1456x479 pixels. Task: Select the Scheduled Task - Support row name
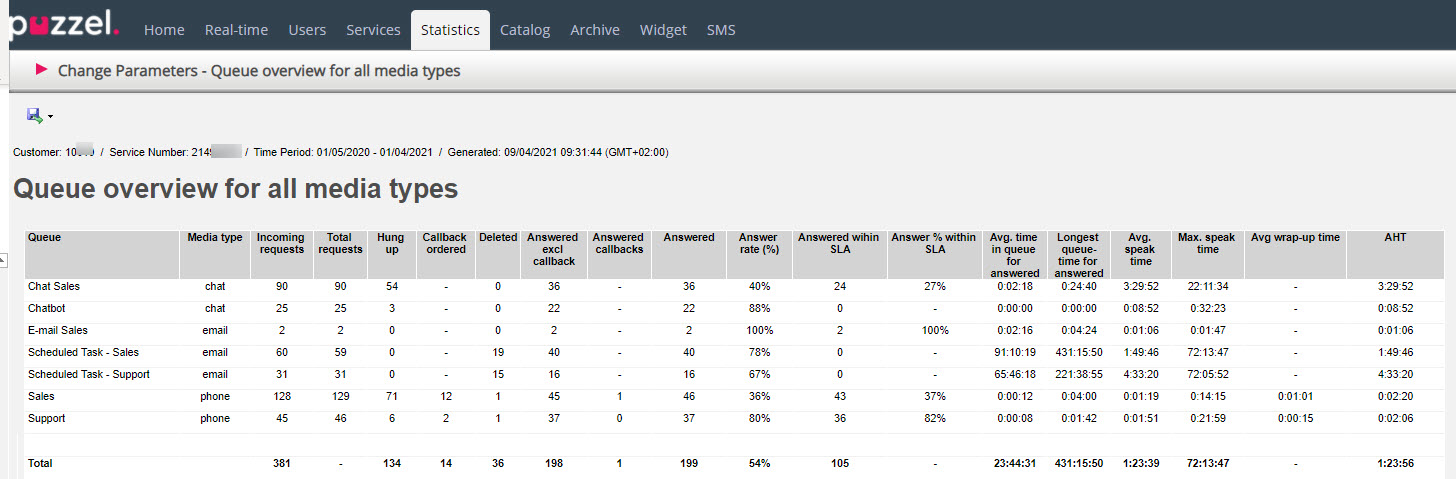(x=89, y=374)
